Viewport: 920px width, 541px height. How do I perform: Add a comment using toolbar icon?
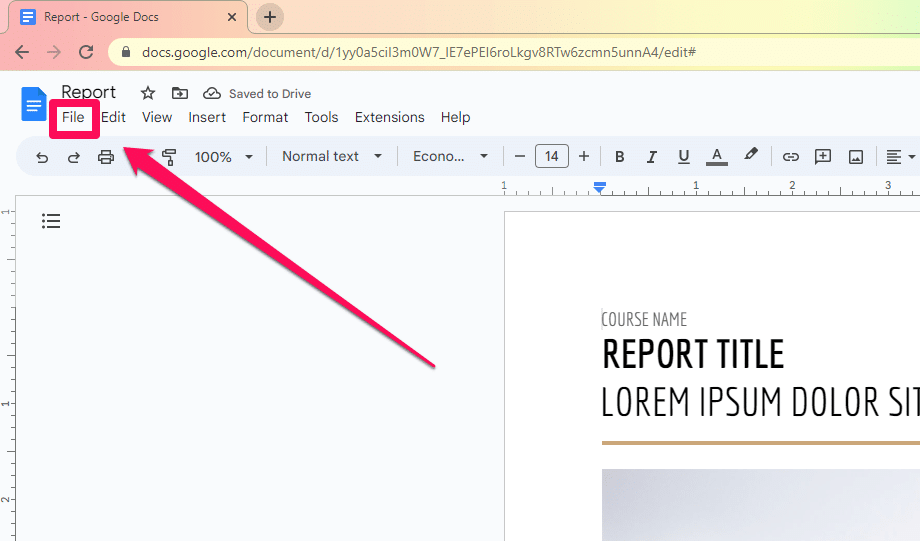point(823,157)
